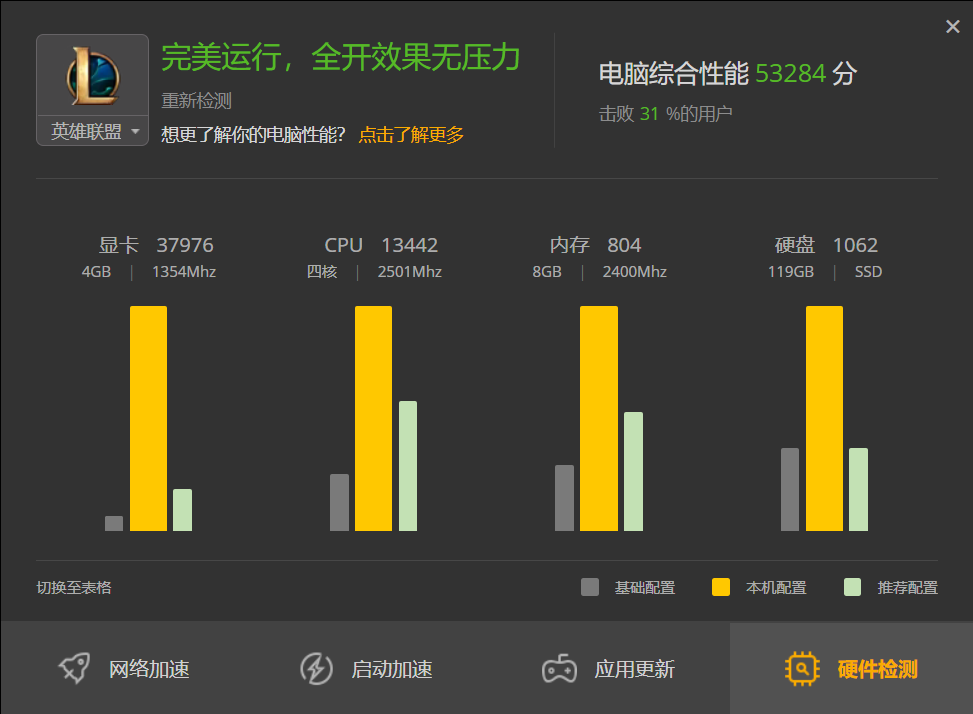Click the League of Legends game logo
Viewport: 973px width, 714px height.
point(92,76)
